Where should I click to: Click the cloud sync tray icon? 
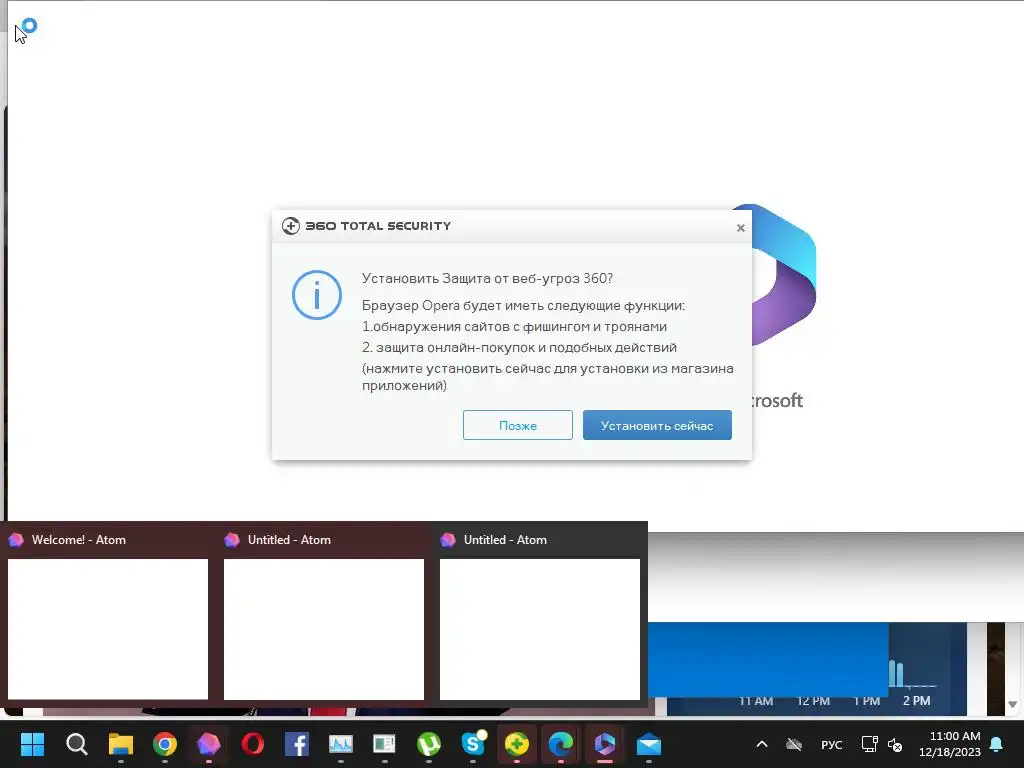tap(793, 744)
